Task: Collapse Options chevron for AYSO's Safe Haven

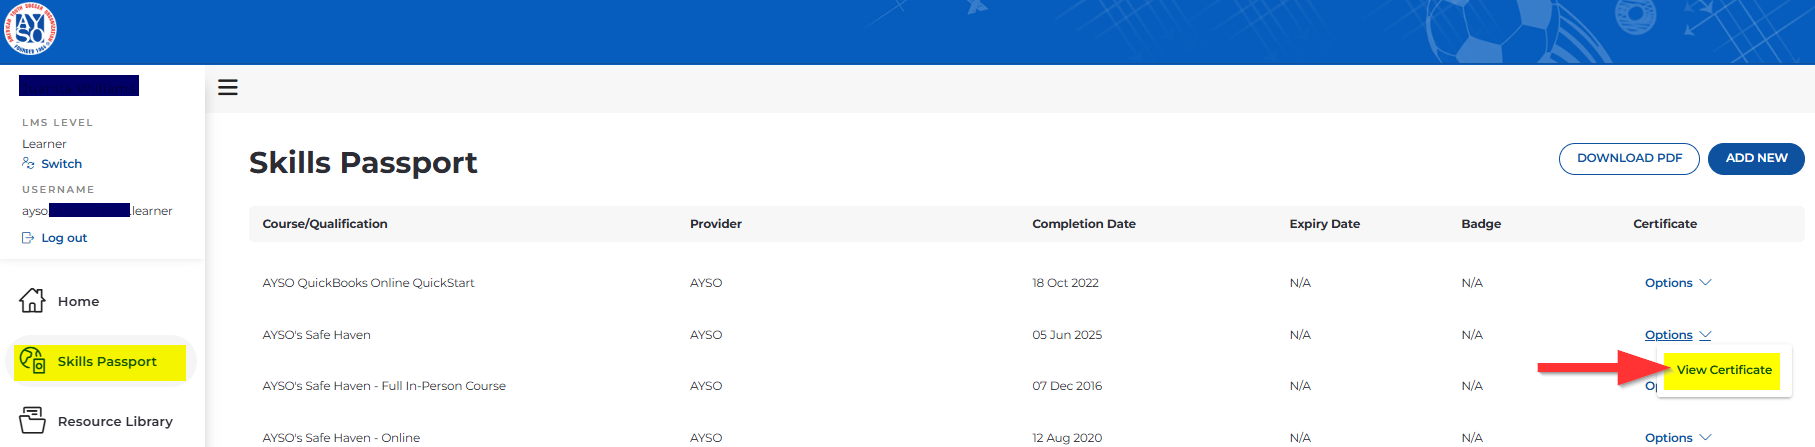Action: [1705, 335]
